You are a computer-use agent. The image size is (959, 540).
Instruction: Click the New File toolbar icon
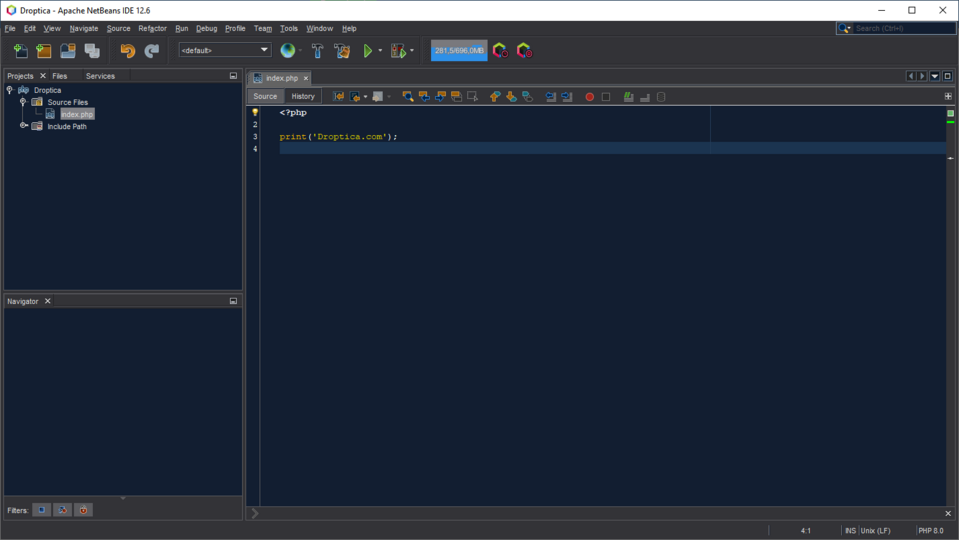click(20, 51)
